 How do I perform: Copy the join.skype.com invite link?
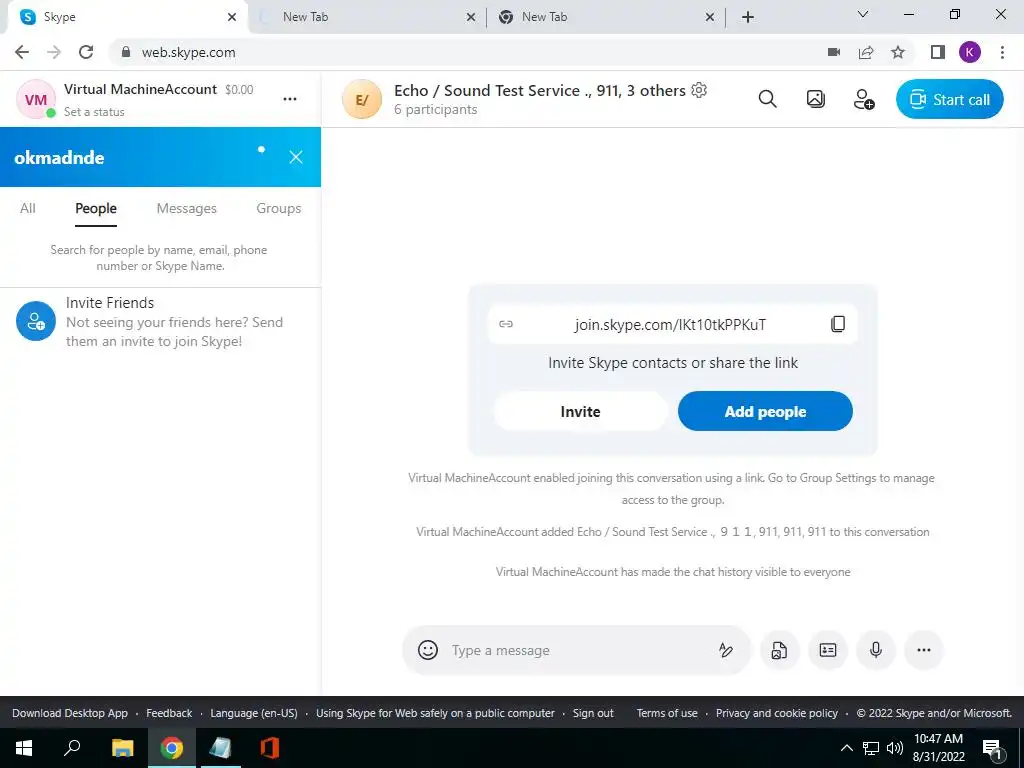[838, 324]
